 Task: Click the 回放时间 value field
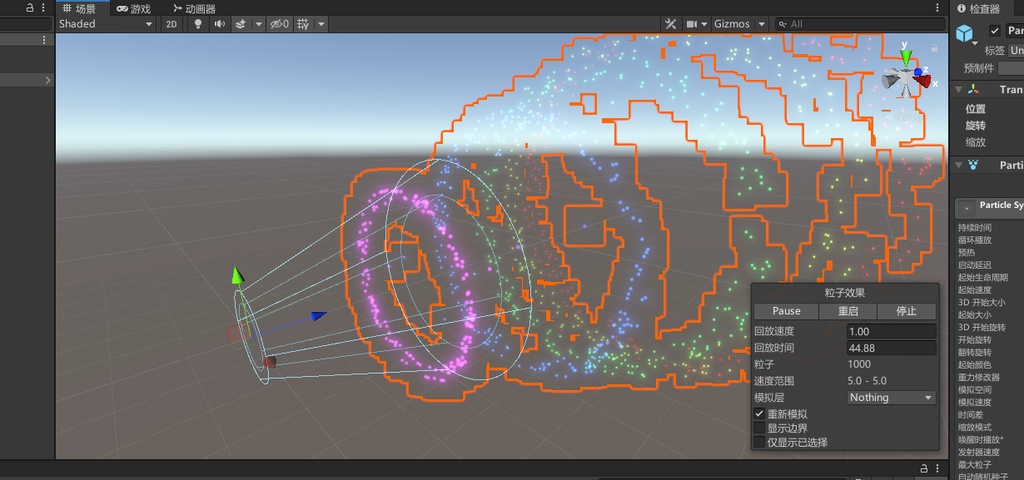coord(891,348)
